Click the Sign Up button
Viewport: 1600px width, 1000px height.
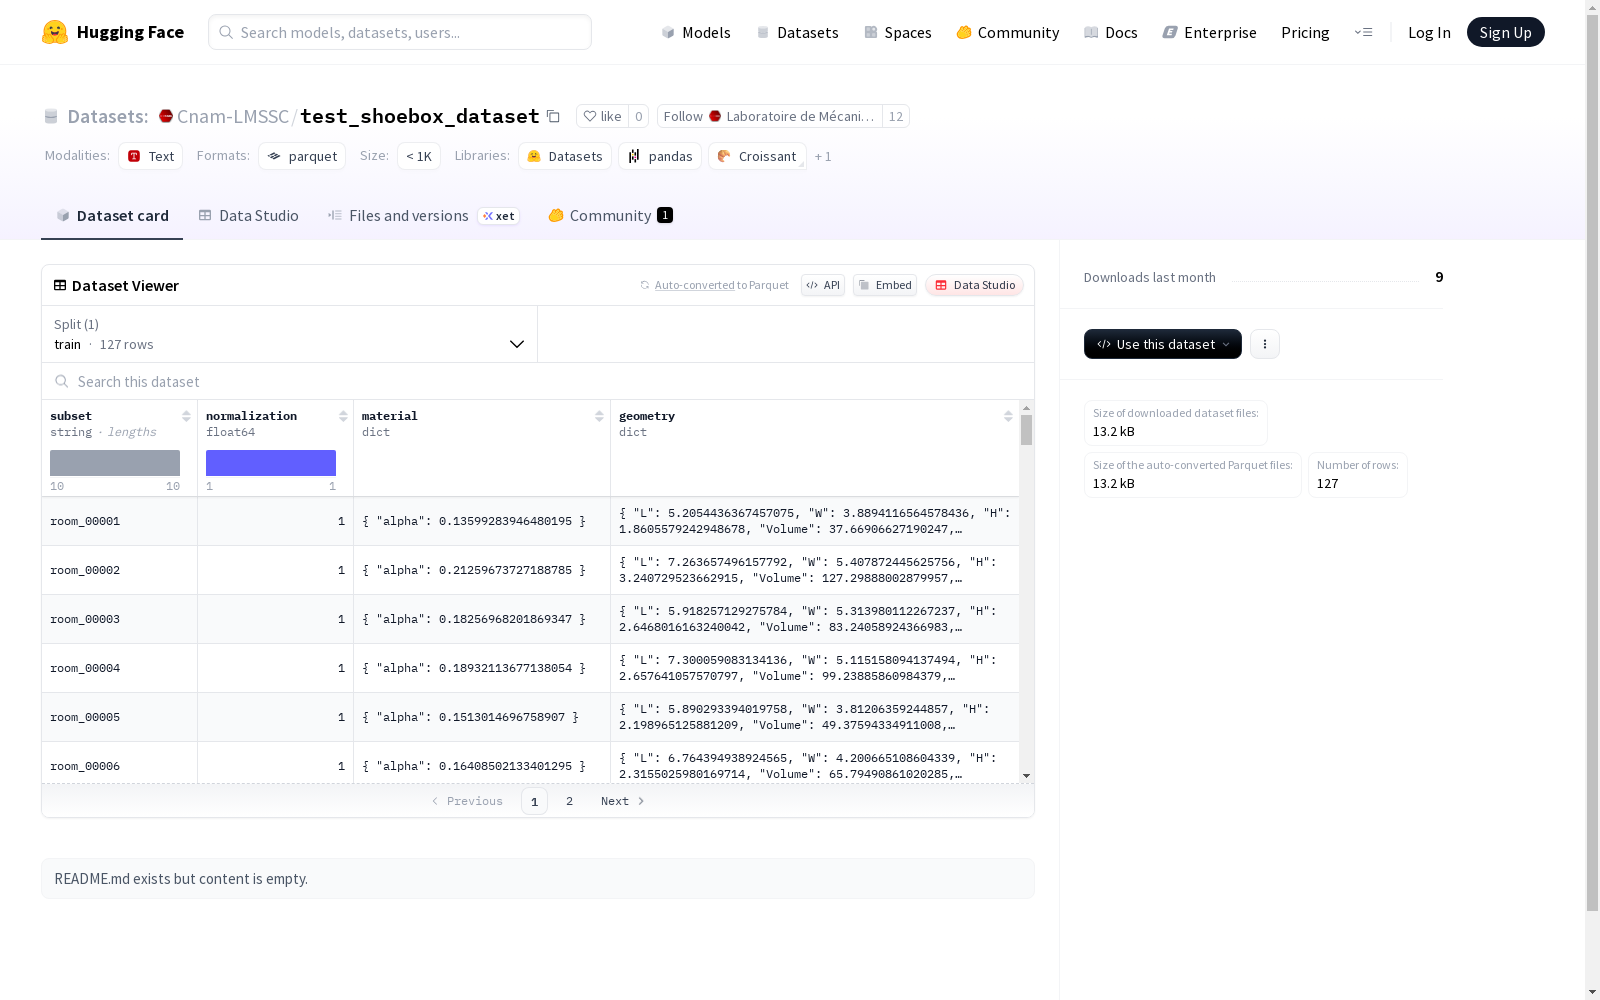[x=1506, y=32]
